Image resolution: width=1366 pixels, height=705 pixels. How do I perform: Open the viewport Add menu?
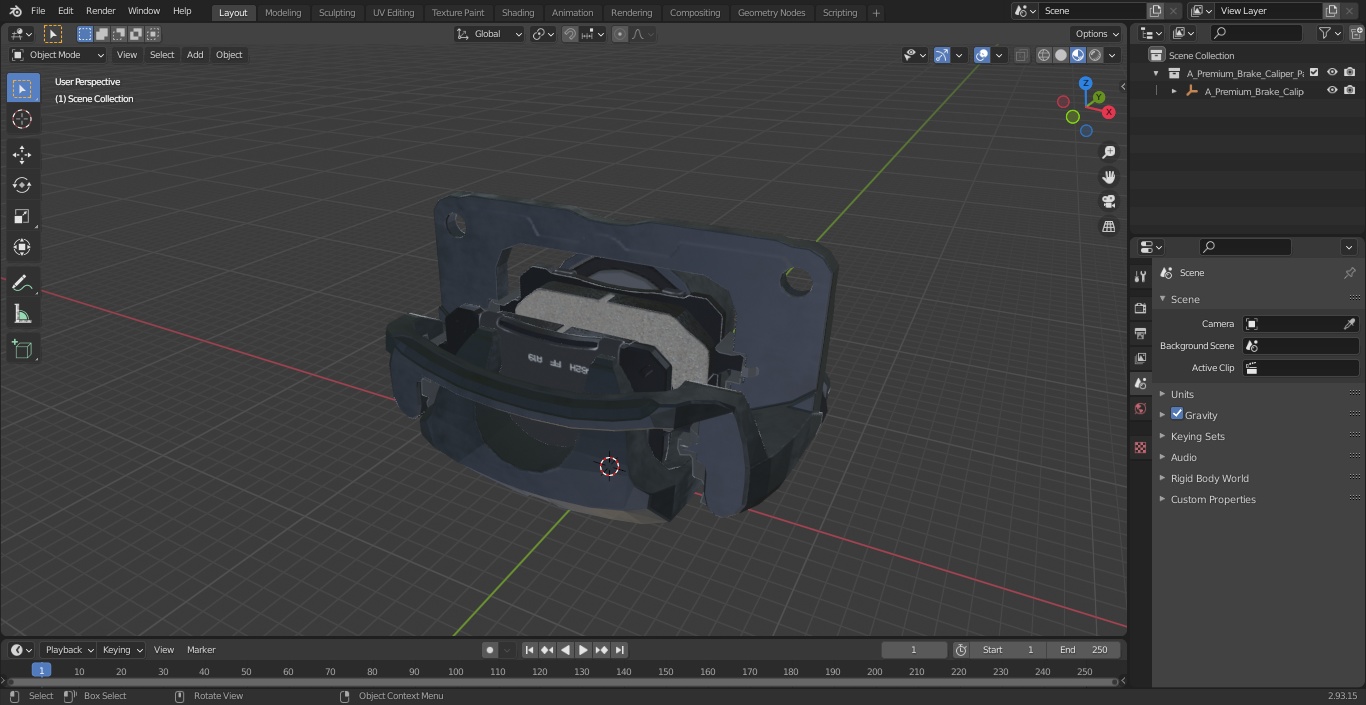coord(195,55)
